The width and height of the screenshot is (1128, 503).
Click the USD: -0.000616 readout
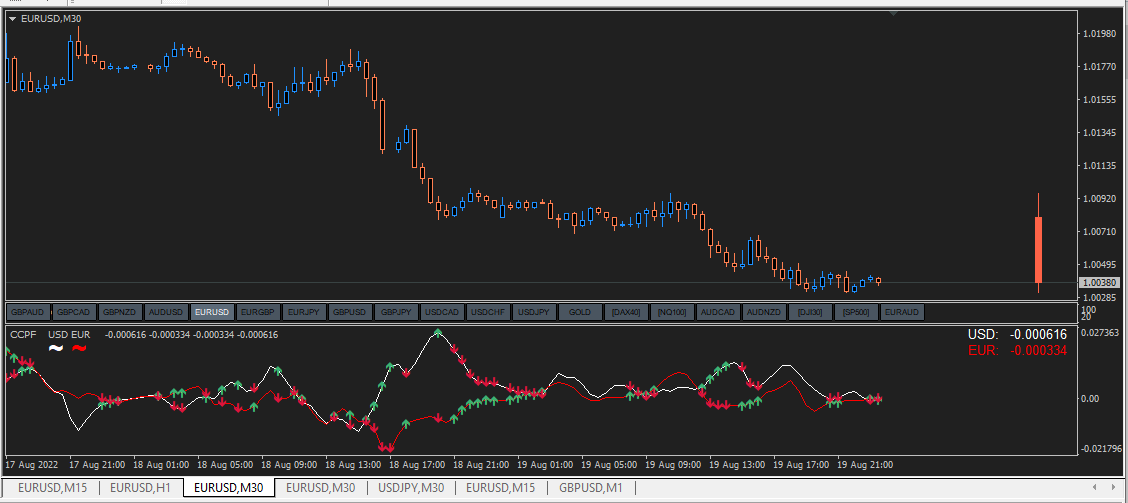[1017, 335]
